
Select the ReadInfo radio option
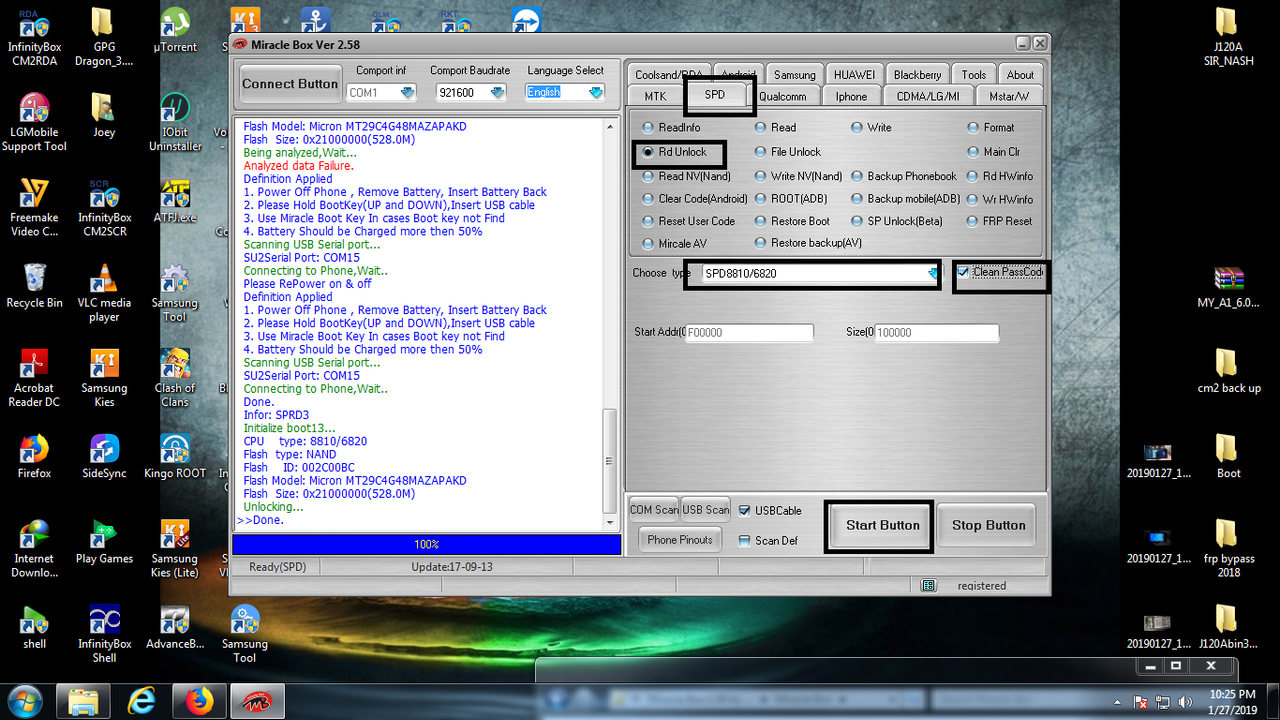pos(671,127)
